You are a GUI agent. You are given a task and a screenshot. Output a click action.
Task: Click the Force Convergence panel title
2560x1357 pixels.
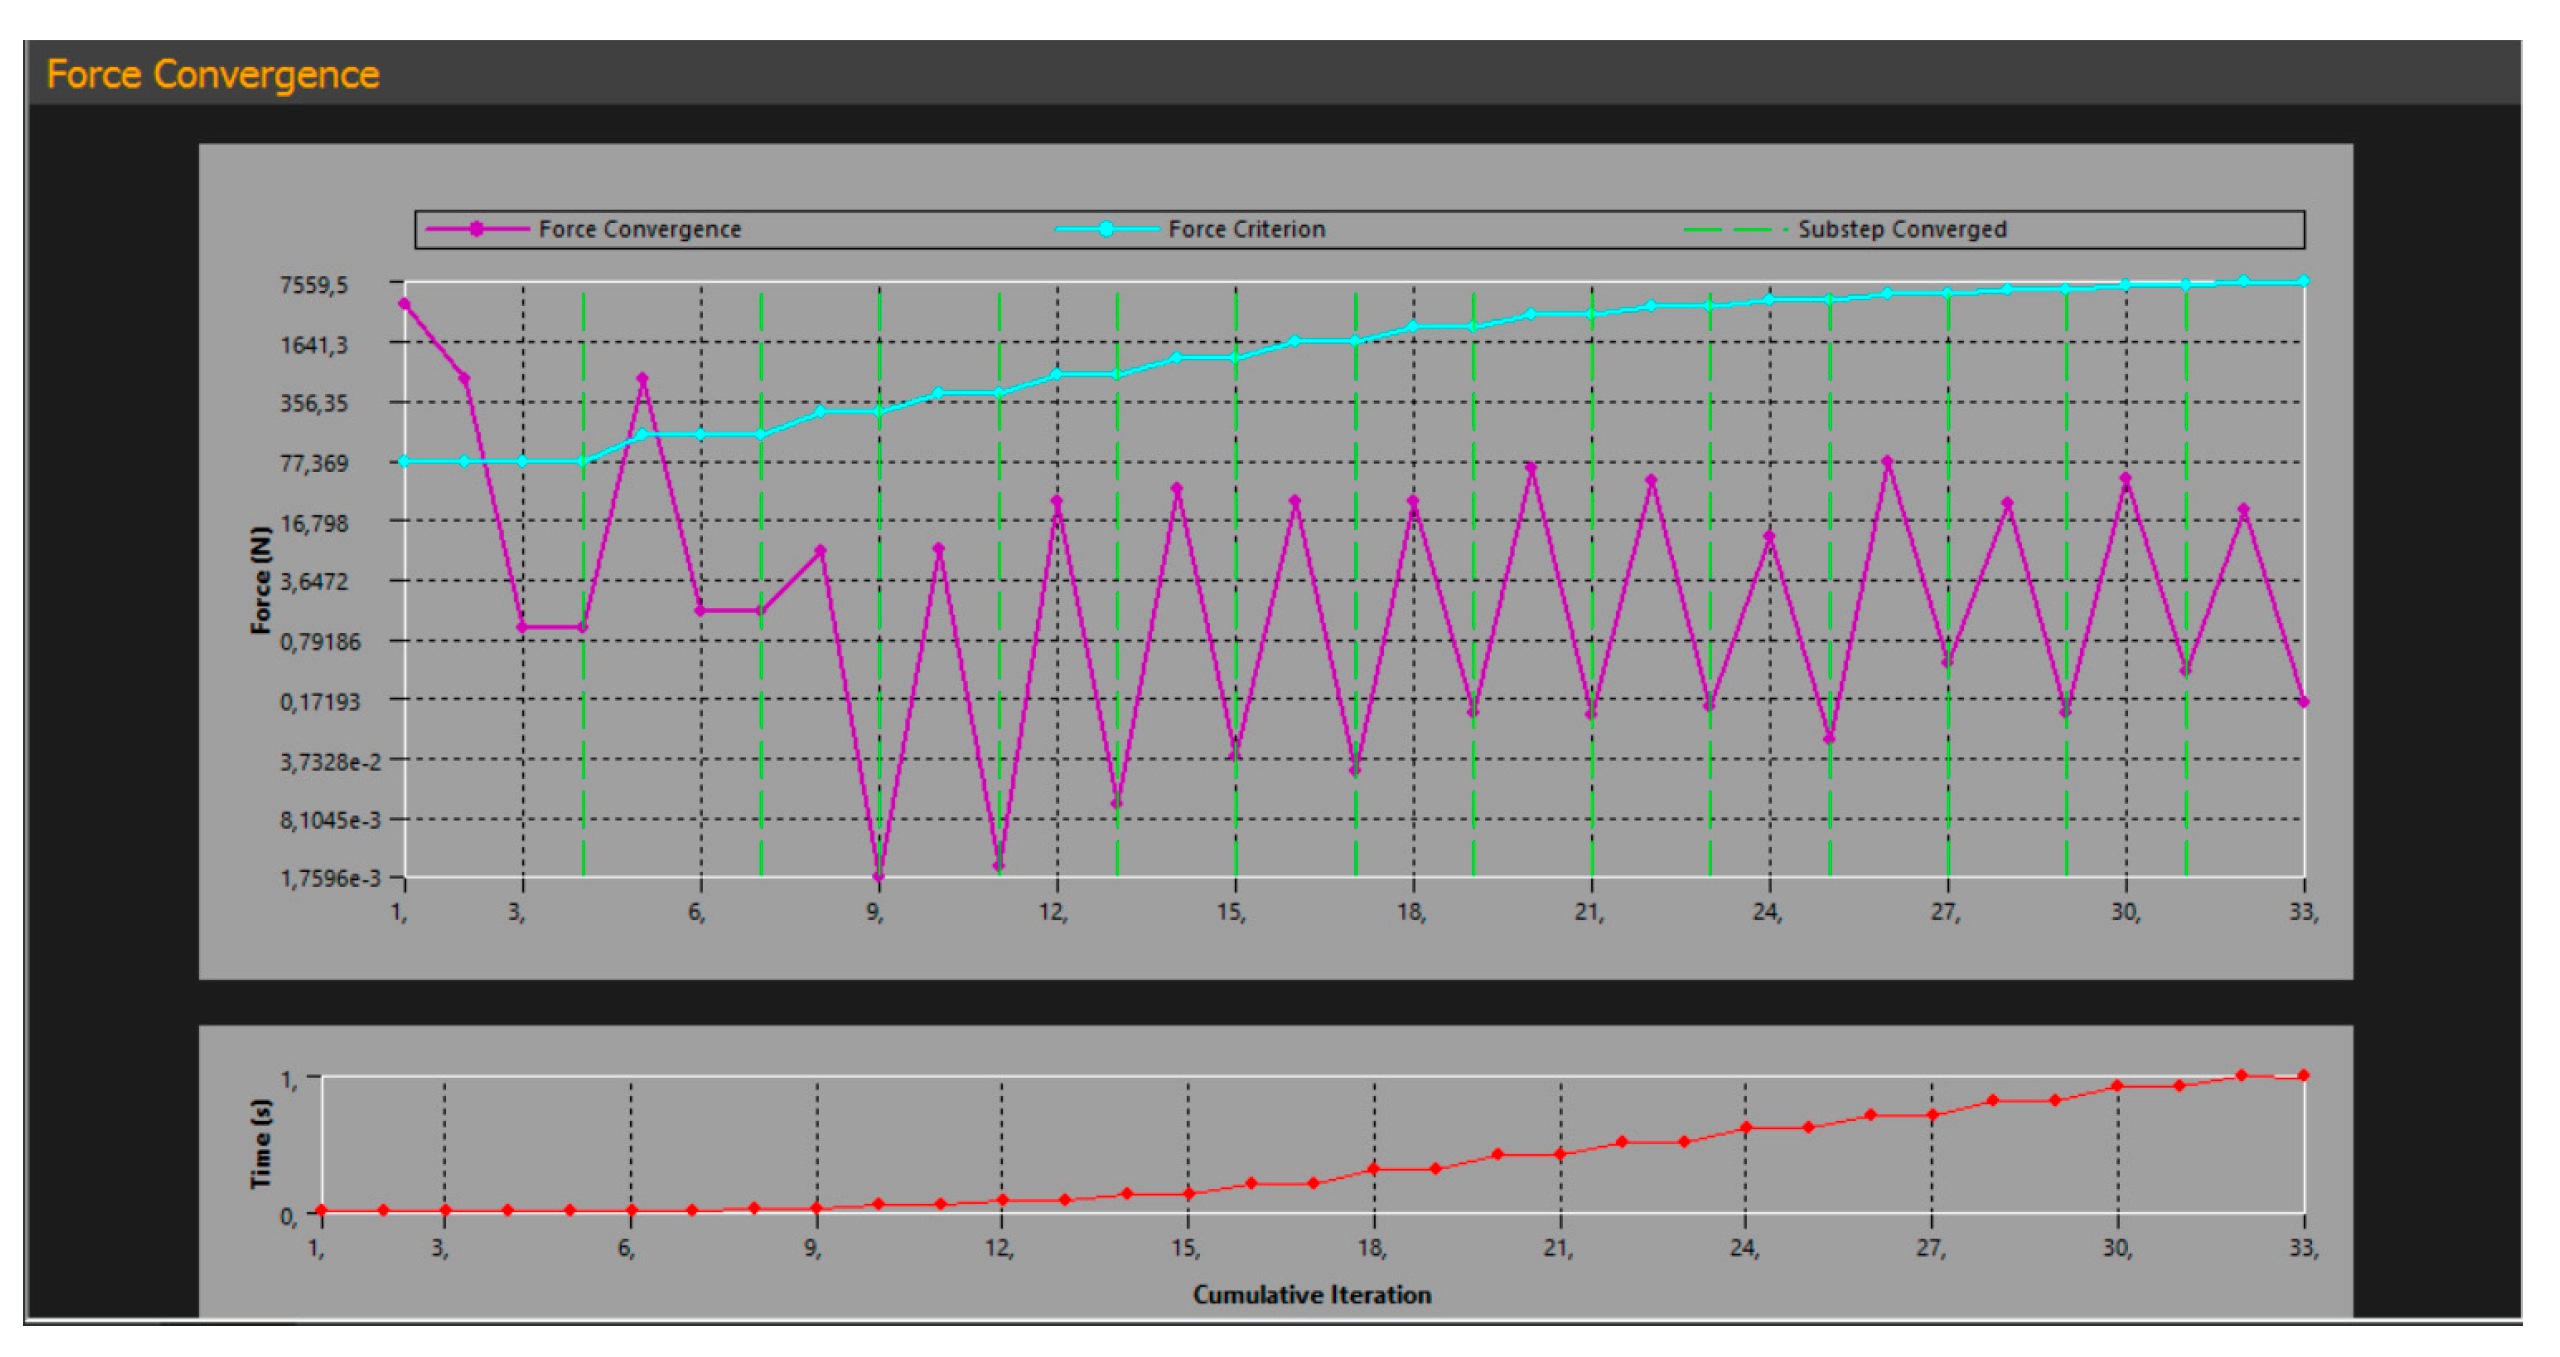212,75
